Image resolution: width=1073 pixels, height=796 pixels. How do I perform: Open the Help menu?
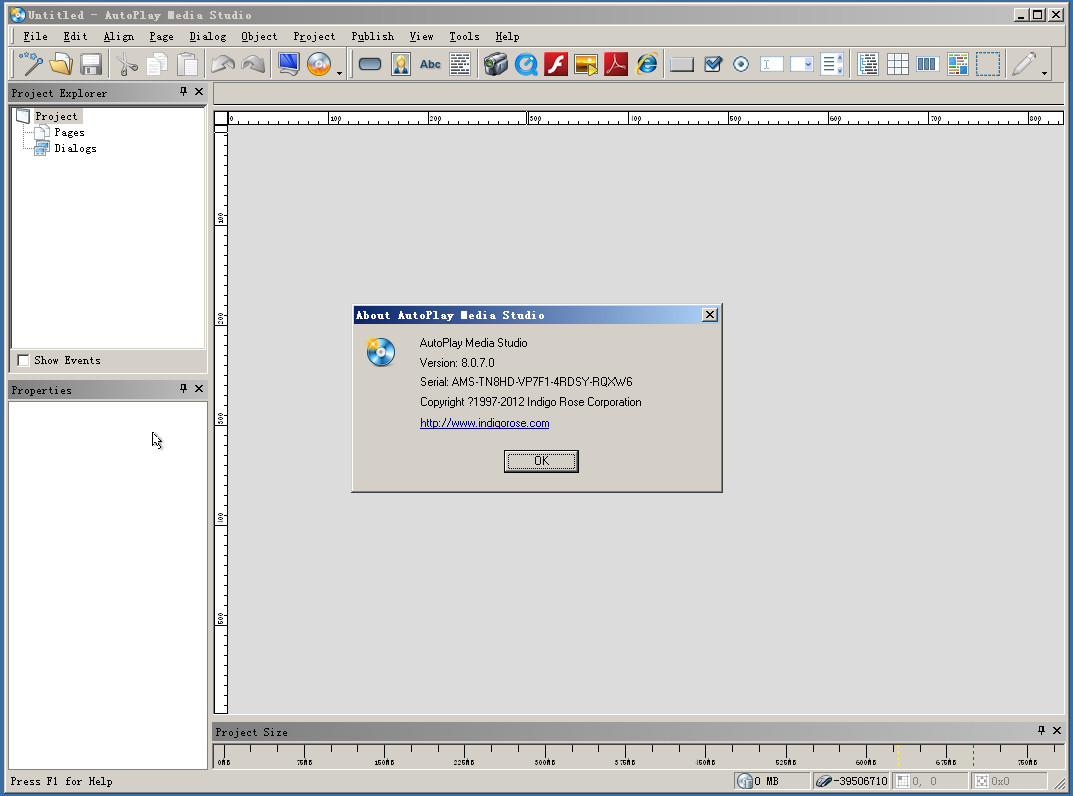coord(507,36)
